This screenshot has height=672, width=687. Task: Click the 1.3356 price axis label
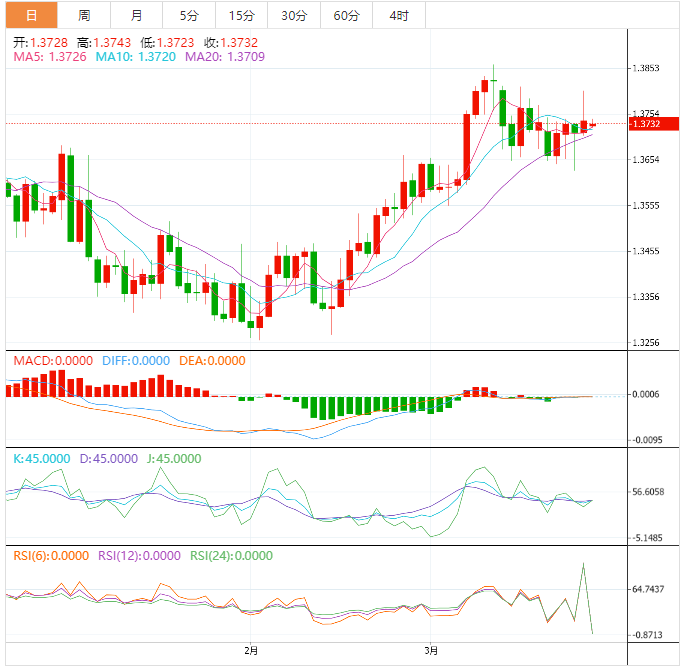click(x=646, y=297)
